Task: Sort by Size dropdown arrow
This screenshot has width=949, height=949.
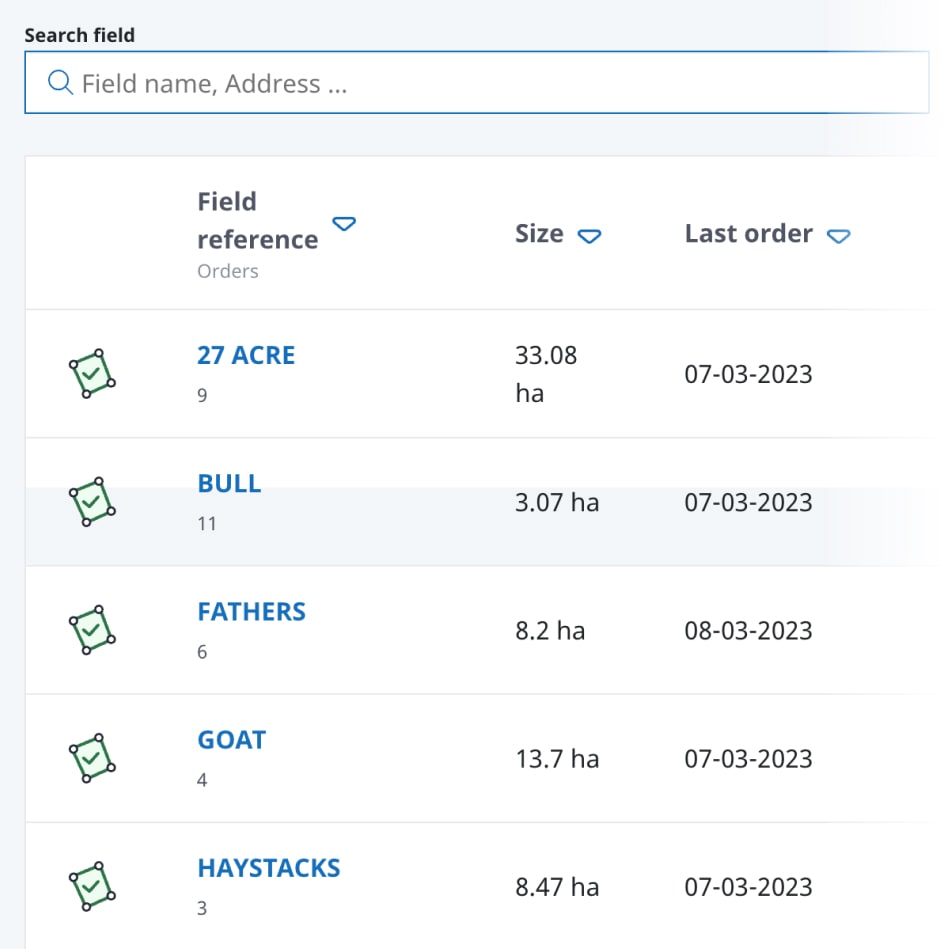Action: point(590,236)
